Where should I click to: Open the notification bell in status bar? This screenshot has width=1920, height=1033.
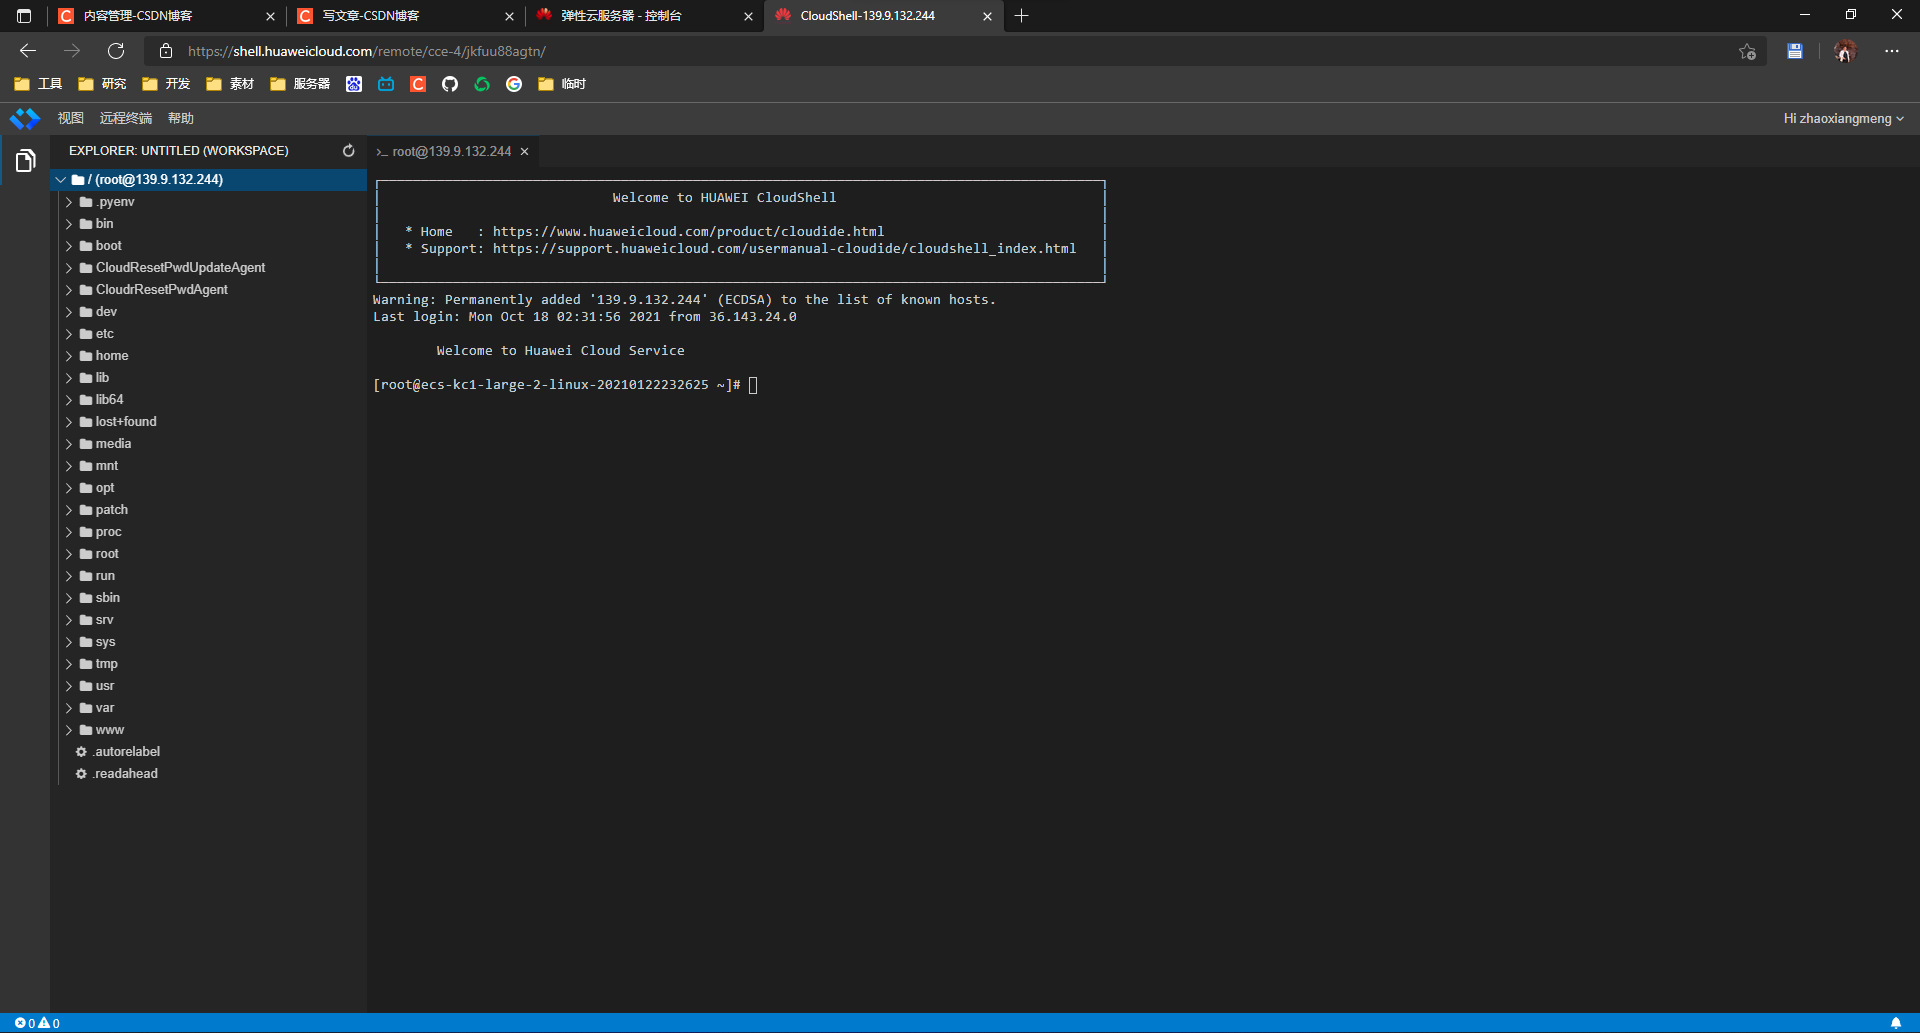click(1896, 1023)
